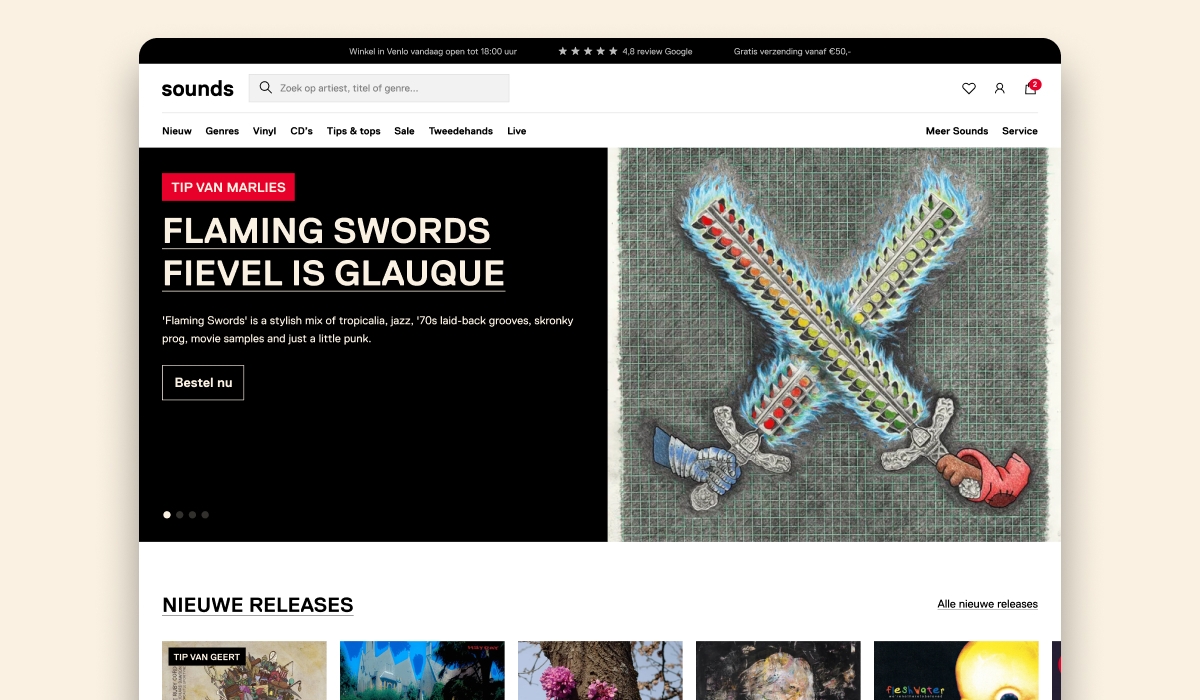The image size is (1200, 700).
Task: Click the Nieuwe Releases heading
Action: [x=257, y=605]
